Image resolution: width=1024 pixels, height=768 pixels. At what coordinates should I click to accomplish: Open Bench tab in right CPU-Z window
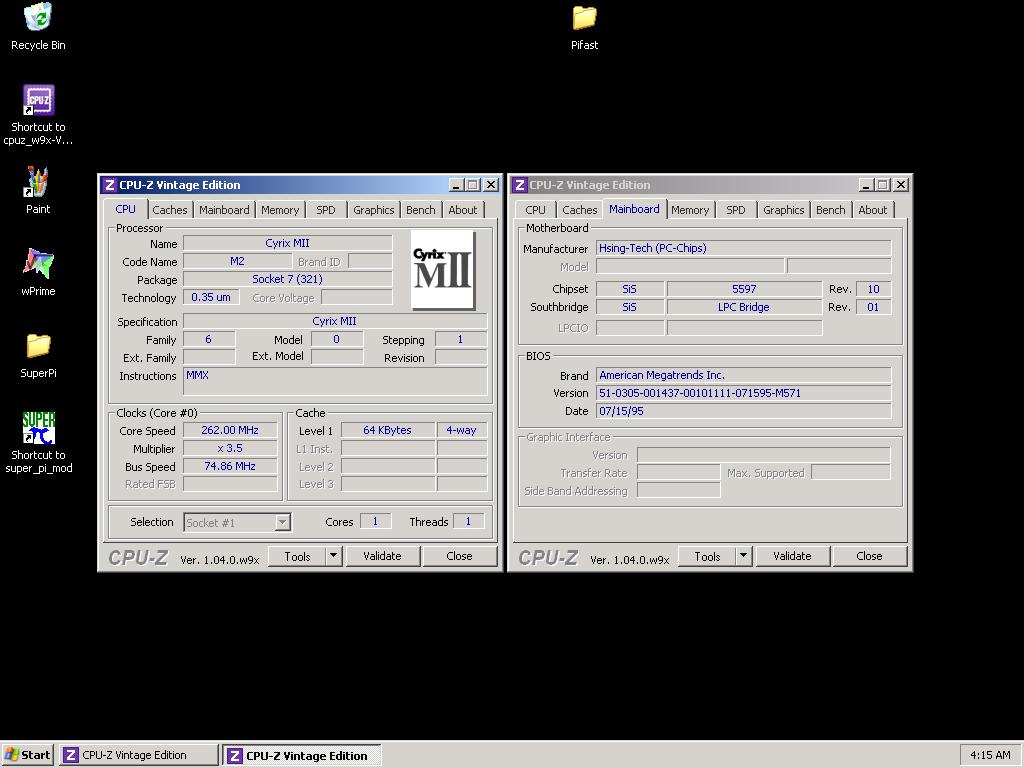coord(831,210)
